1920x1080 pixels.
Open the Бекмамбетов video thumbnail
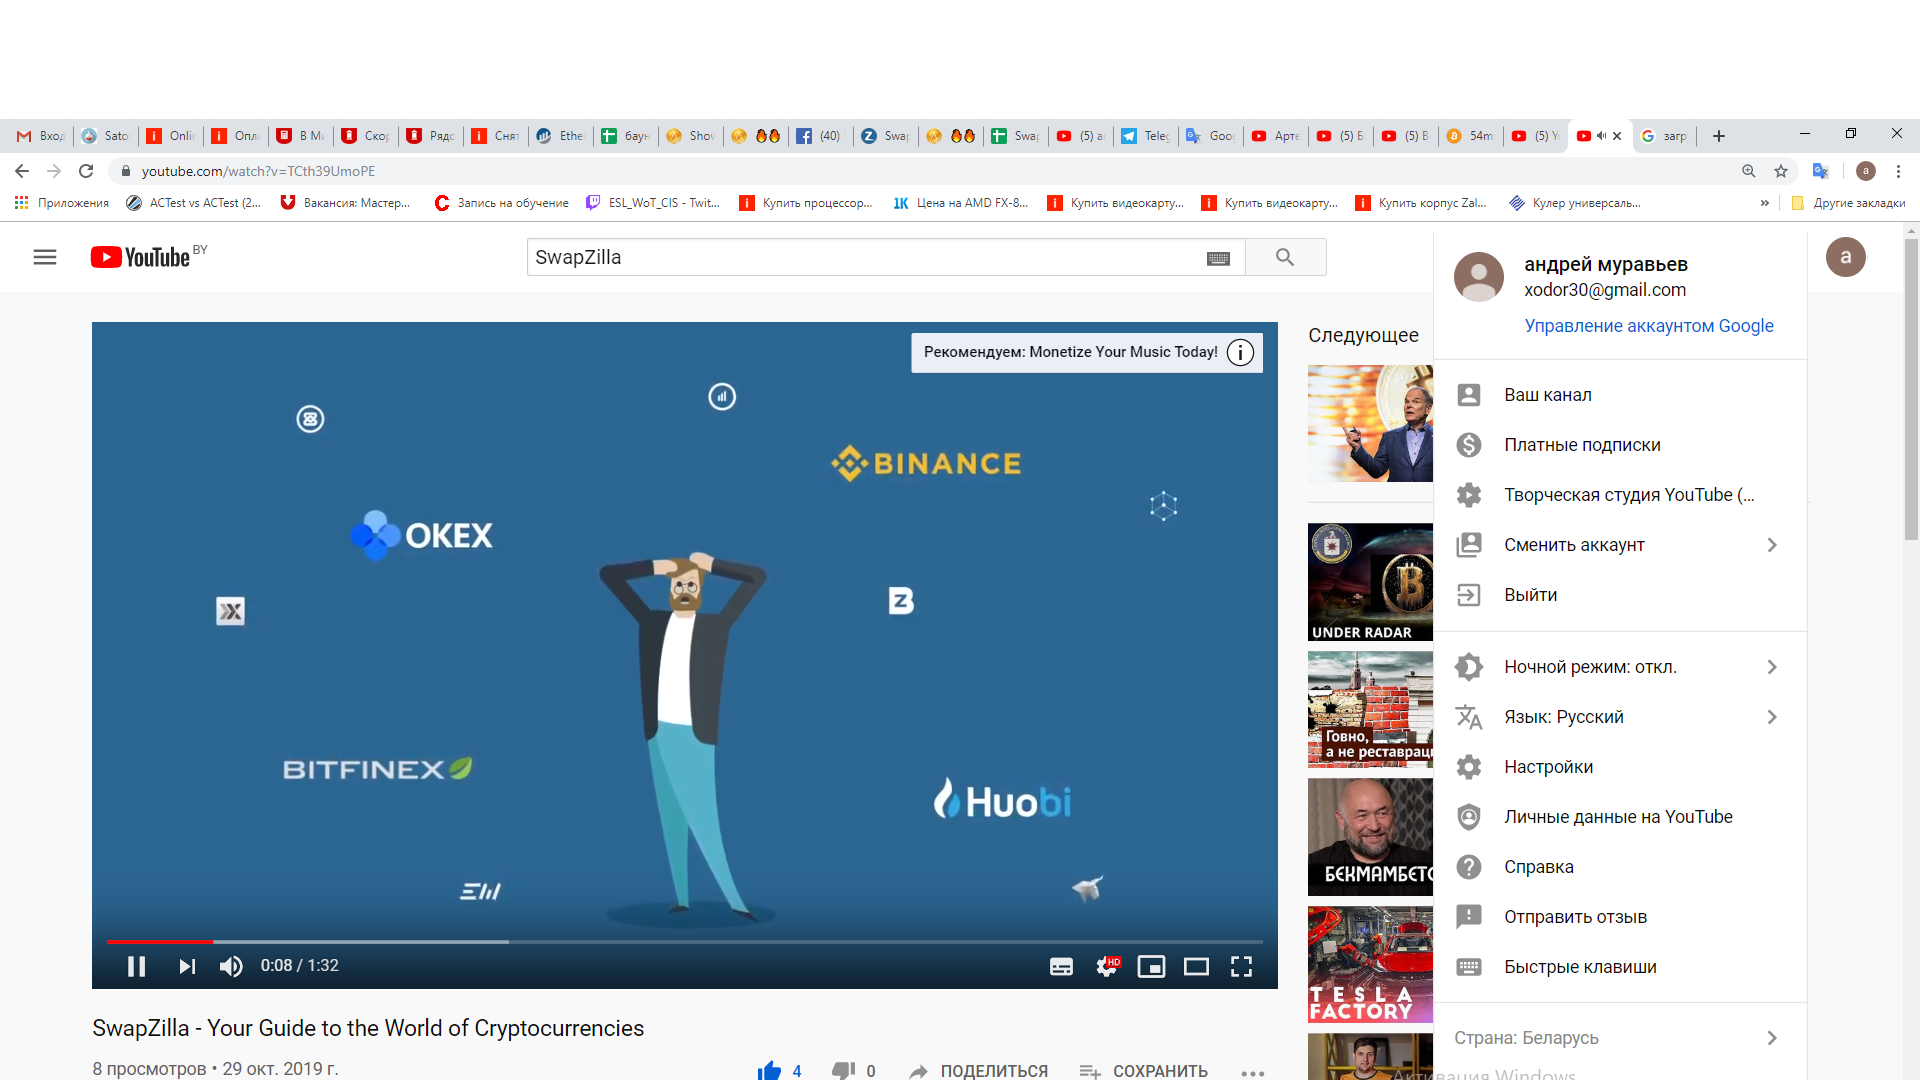(x=1370, y=837)
